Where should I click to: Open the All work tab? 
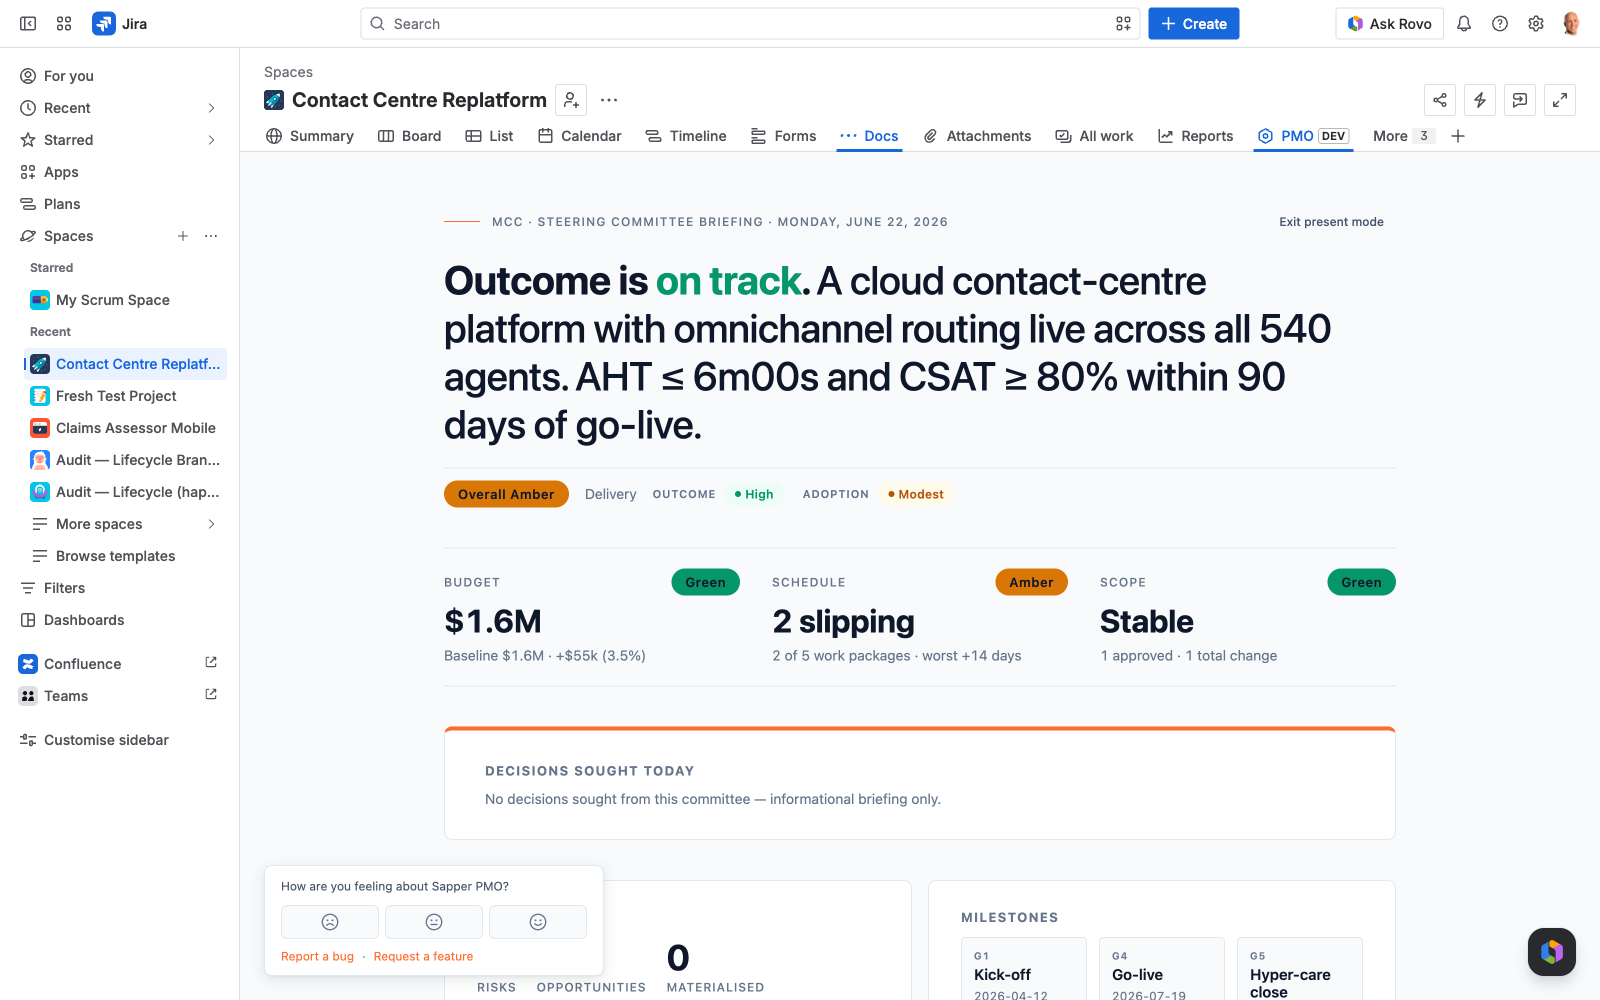point(1095,136)
